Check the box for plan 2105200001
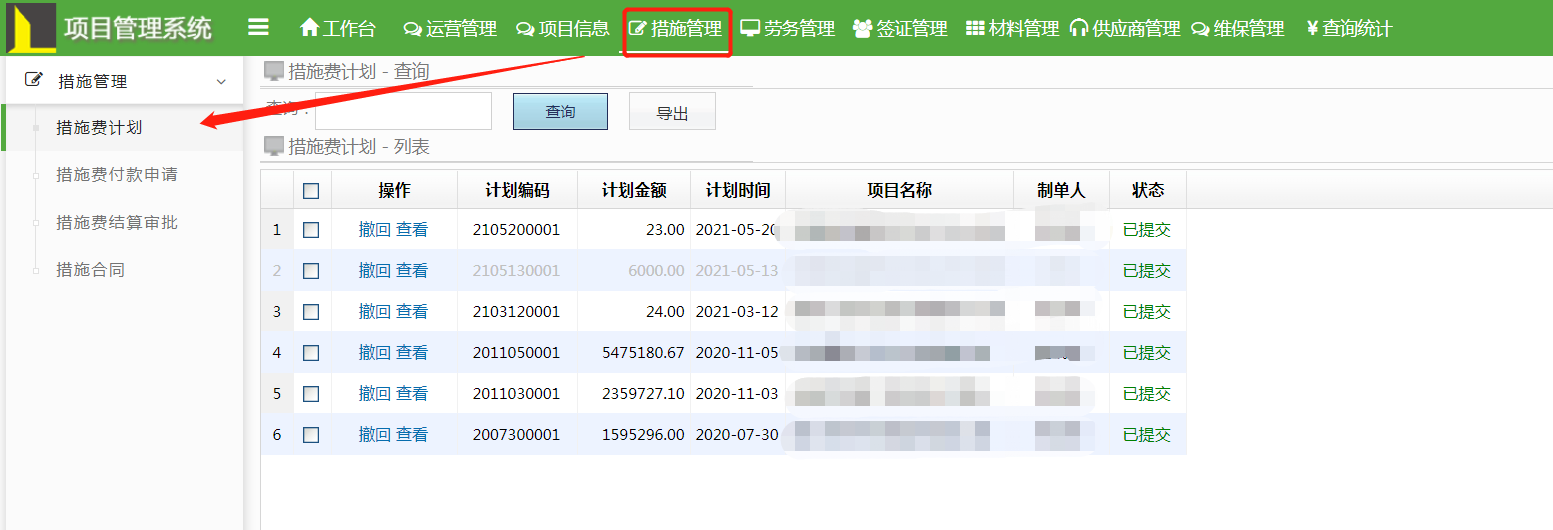 coord(311,230)
